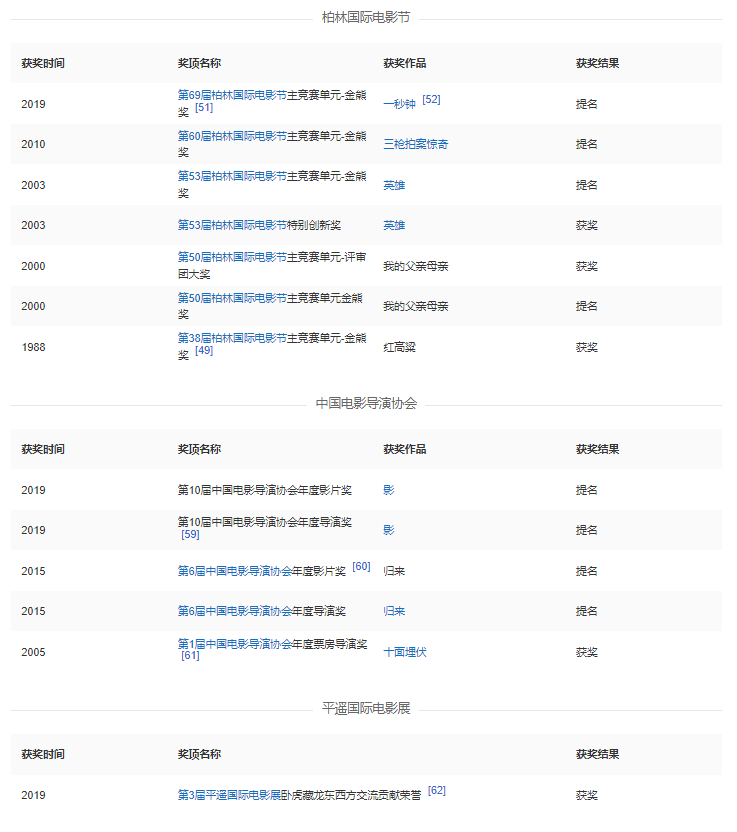Open the 一秒钟 film link

[399, 104]
